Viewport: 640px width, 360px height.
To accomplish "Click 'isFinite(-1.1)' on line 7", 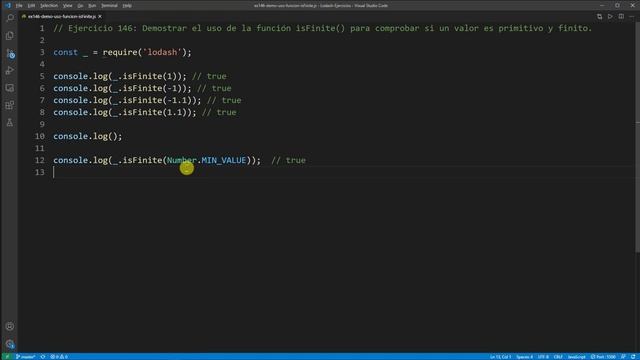I will click(x=157, y=100).
